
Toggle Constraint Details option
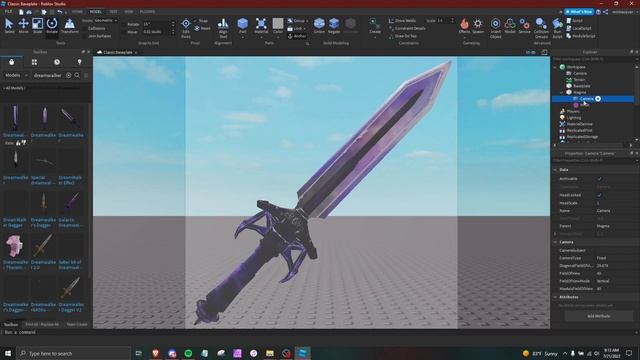click(x=407, y=28)
